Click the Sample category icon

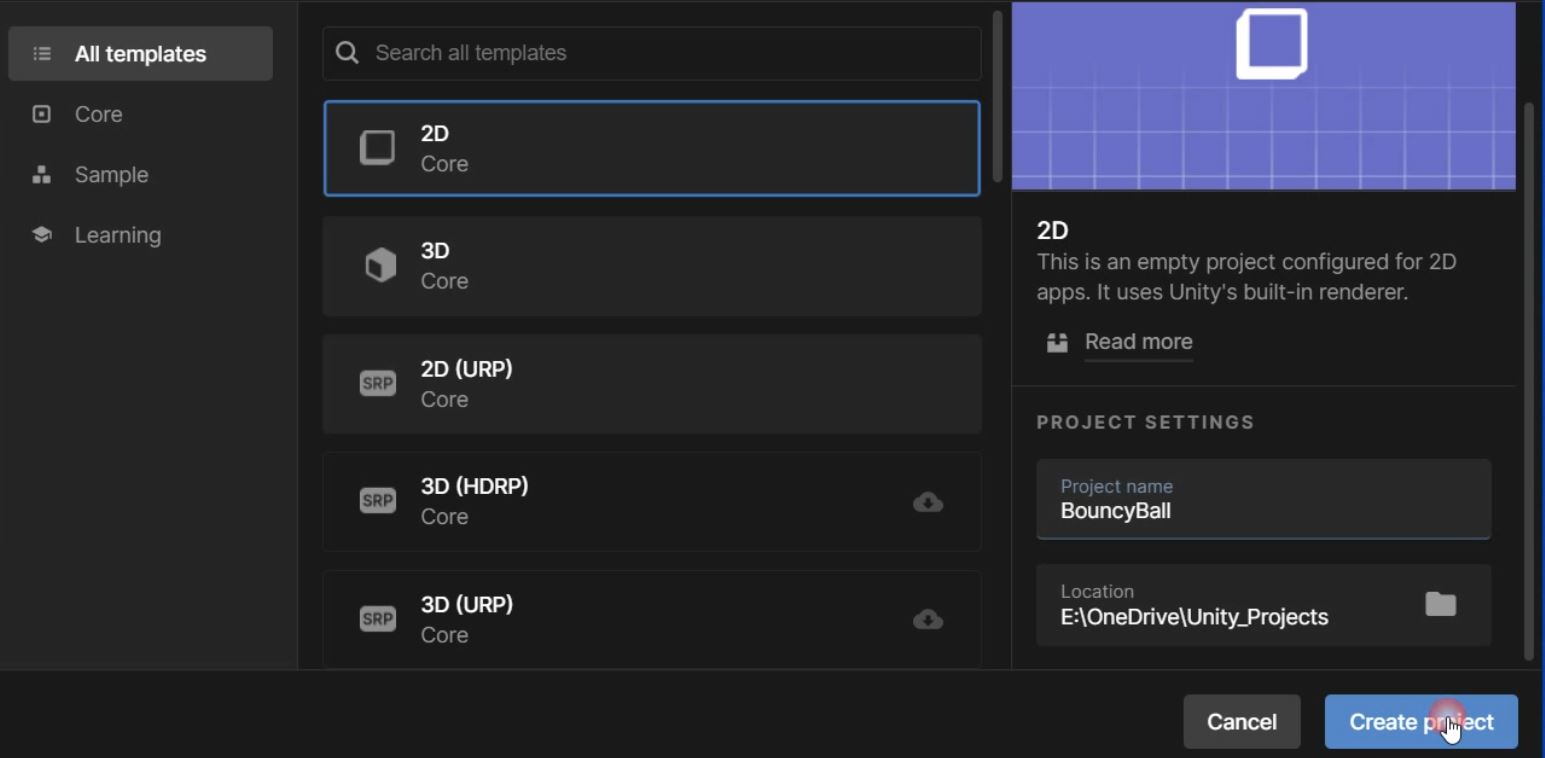click(x=40, y=174)
